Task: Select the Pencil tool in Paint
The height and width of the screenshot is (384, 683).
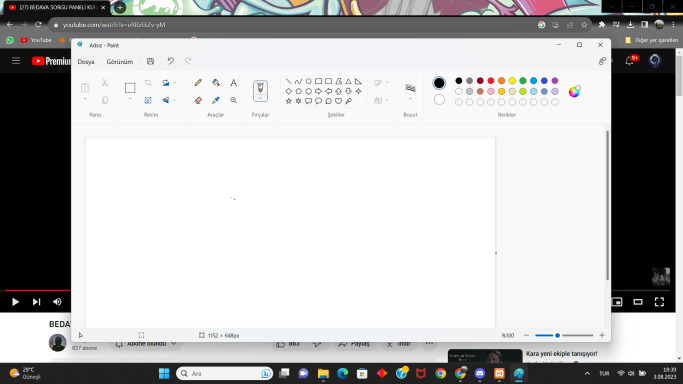Action: coord(198,83)
